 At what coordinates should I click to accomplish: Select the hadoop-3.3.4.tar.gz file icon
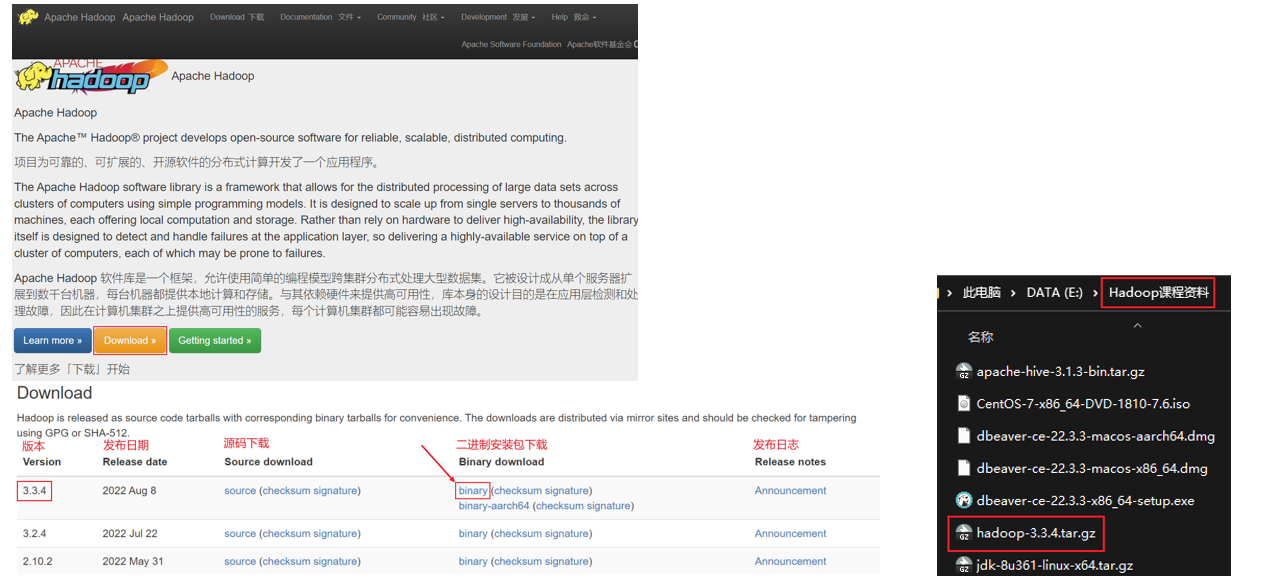pos(964,533)
